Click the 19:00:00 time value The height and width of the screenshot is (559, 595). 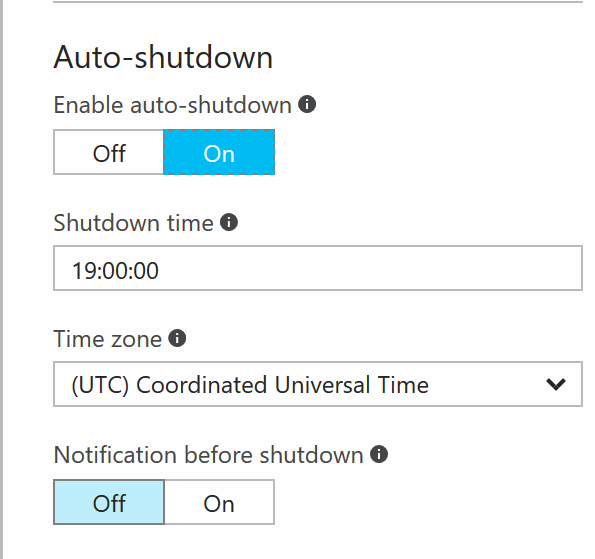(x=115, y=271)
